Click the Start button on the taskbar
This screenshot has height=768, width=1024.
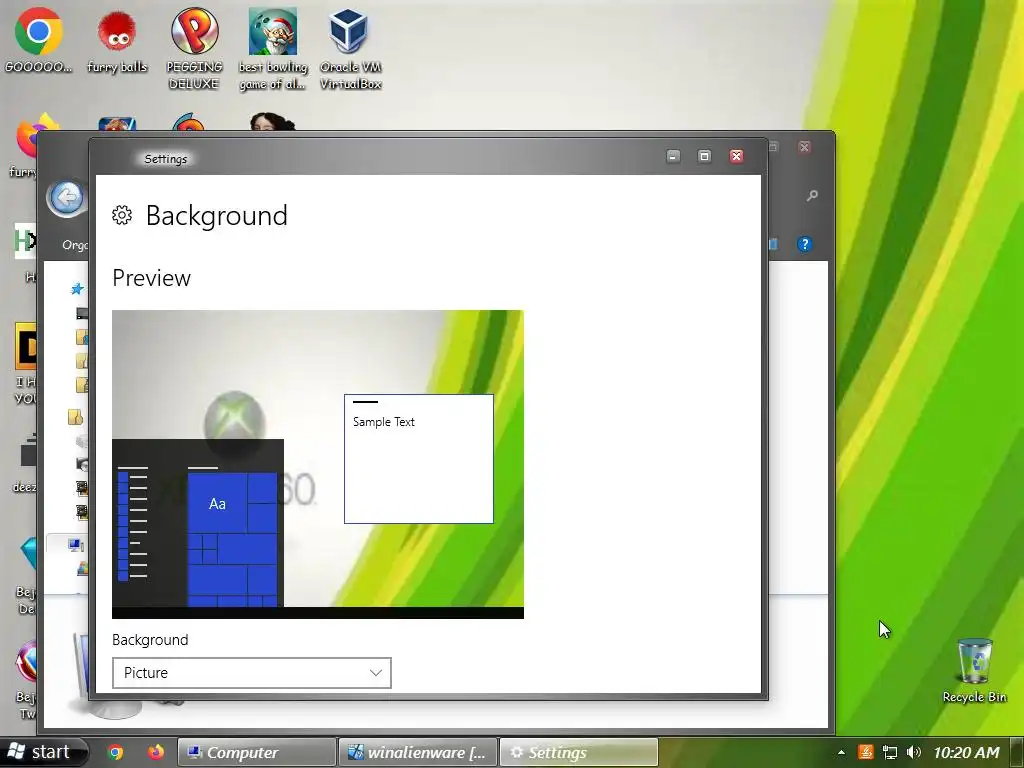[43, 752]
